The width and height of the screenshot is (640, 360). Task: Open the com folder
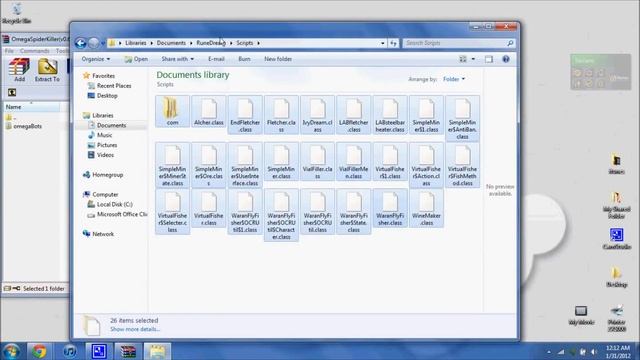pos(172,112)
